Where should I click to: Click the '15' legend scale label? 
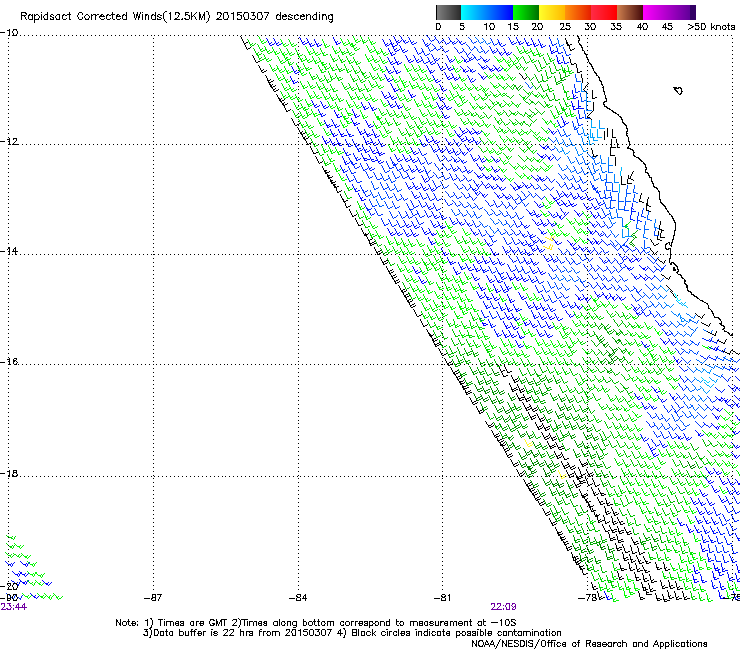513,26
